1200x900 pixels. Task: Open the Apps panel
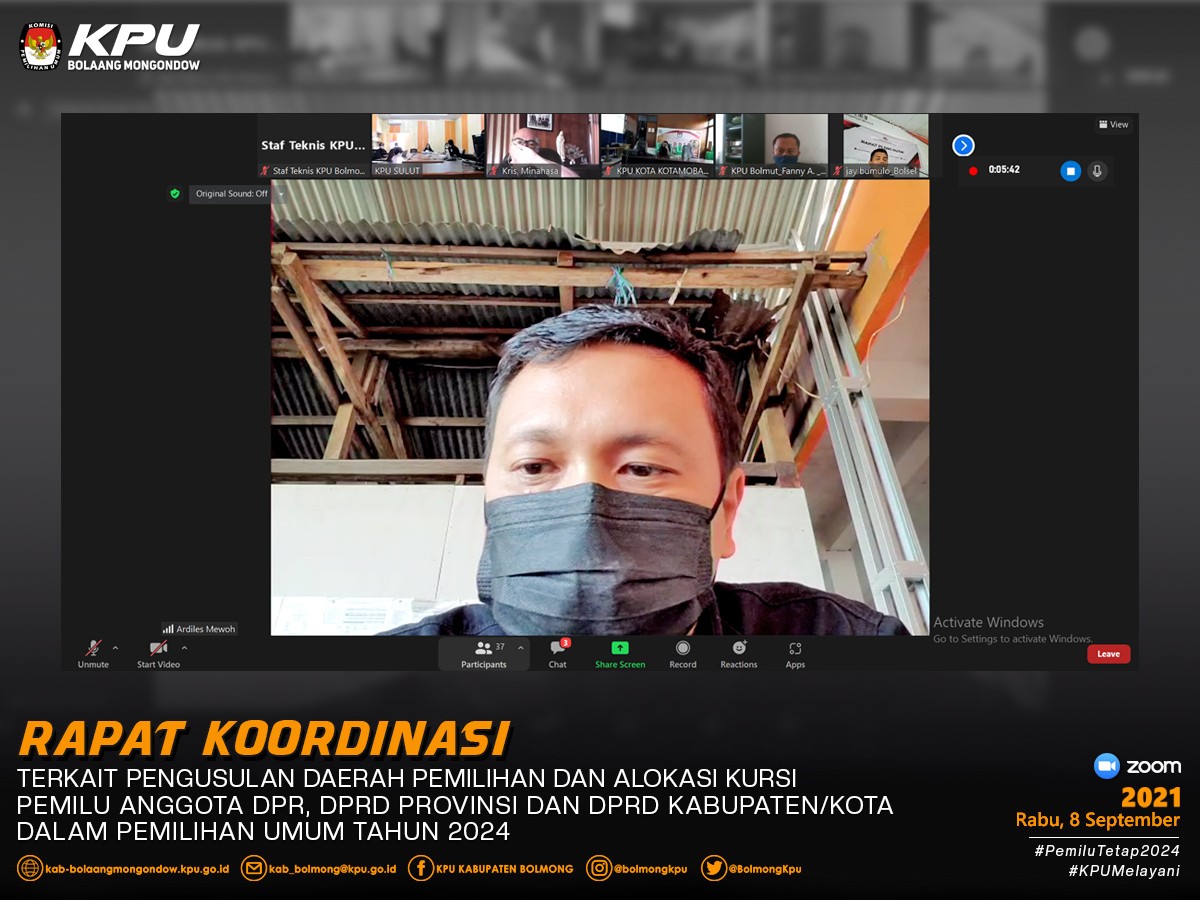(x=795, y=654)
